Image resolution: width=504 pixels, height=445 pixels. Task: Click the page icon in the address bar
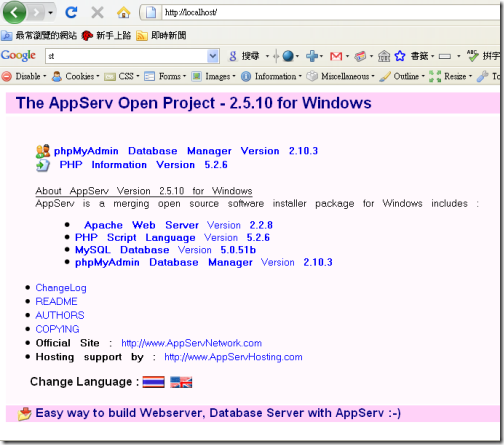151,13
